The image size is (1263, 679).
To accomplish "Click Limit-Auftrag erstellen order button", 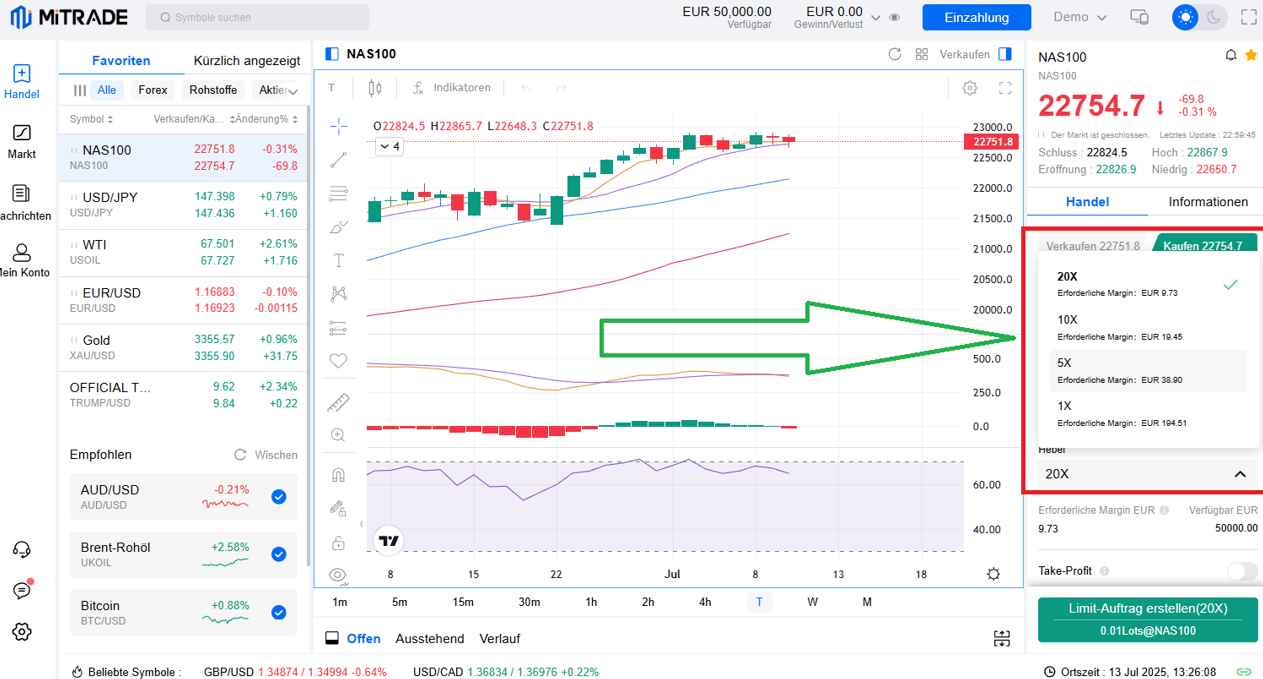I will 1147,619.
